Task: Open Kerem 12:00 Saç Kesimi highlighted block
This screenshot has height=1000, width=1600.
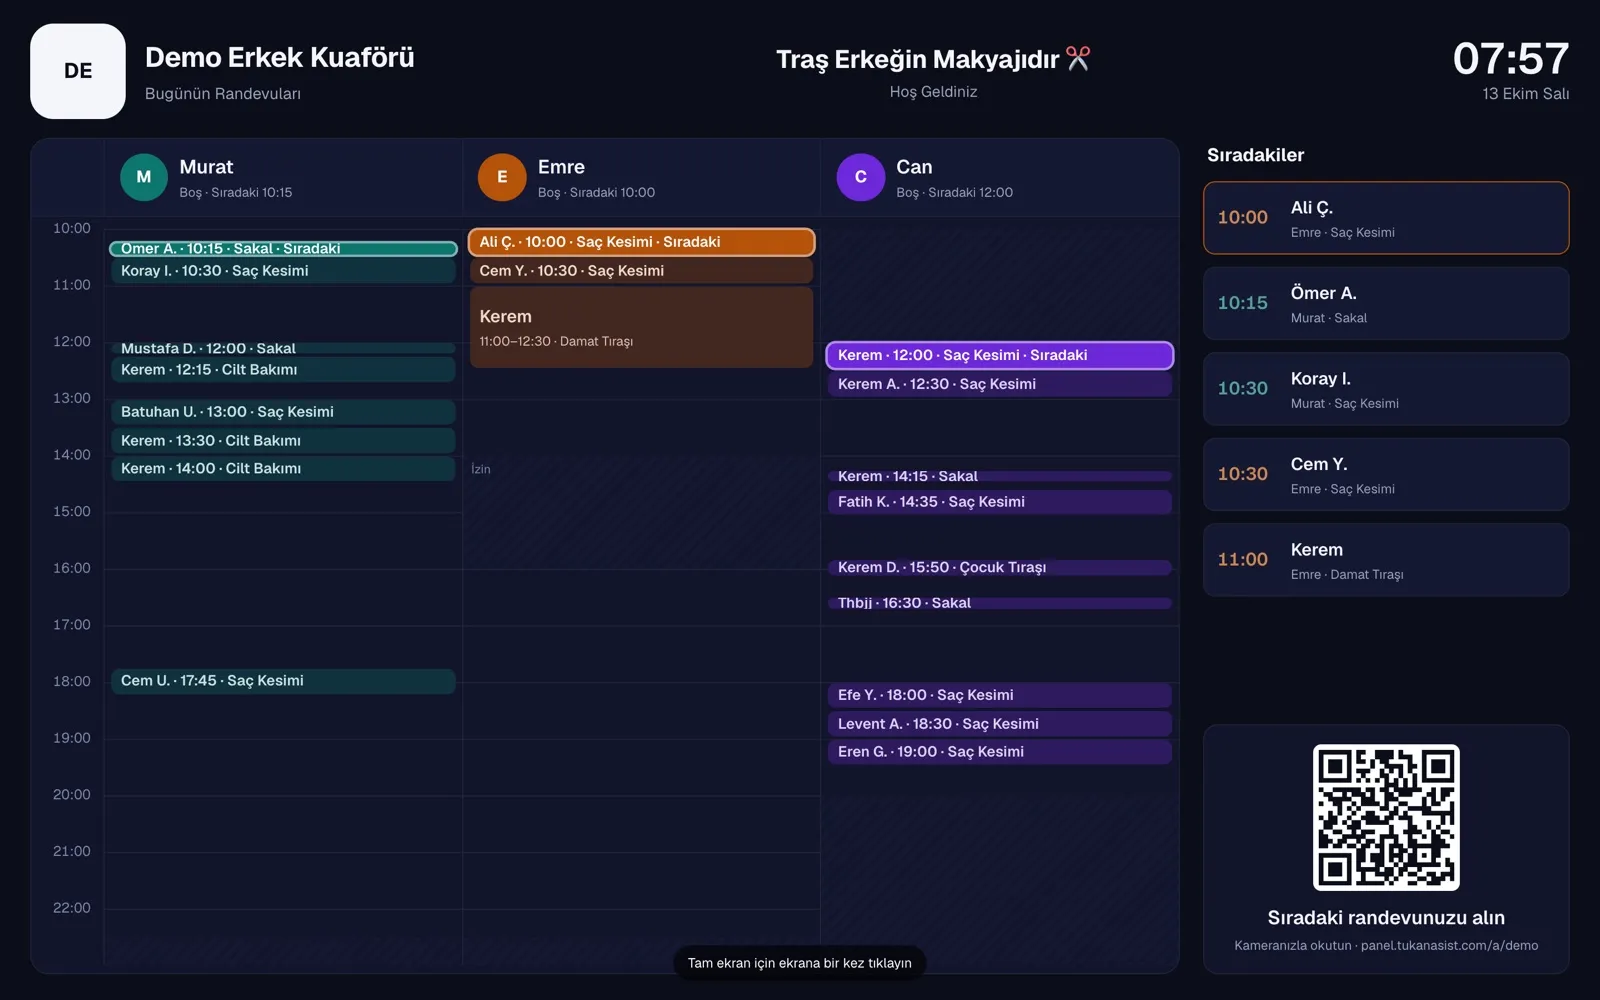Action: click(999, 355)
